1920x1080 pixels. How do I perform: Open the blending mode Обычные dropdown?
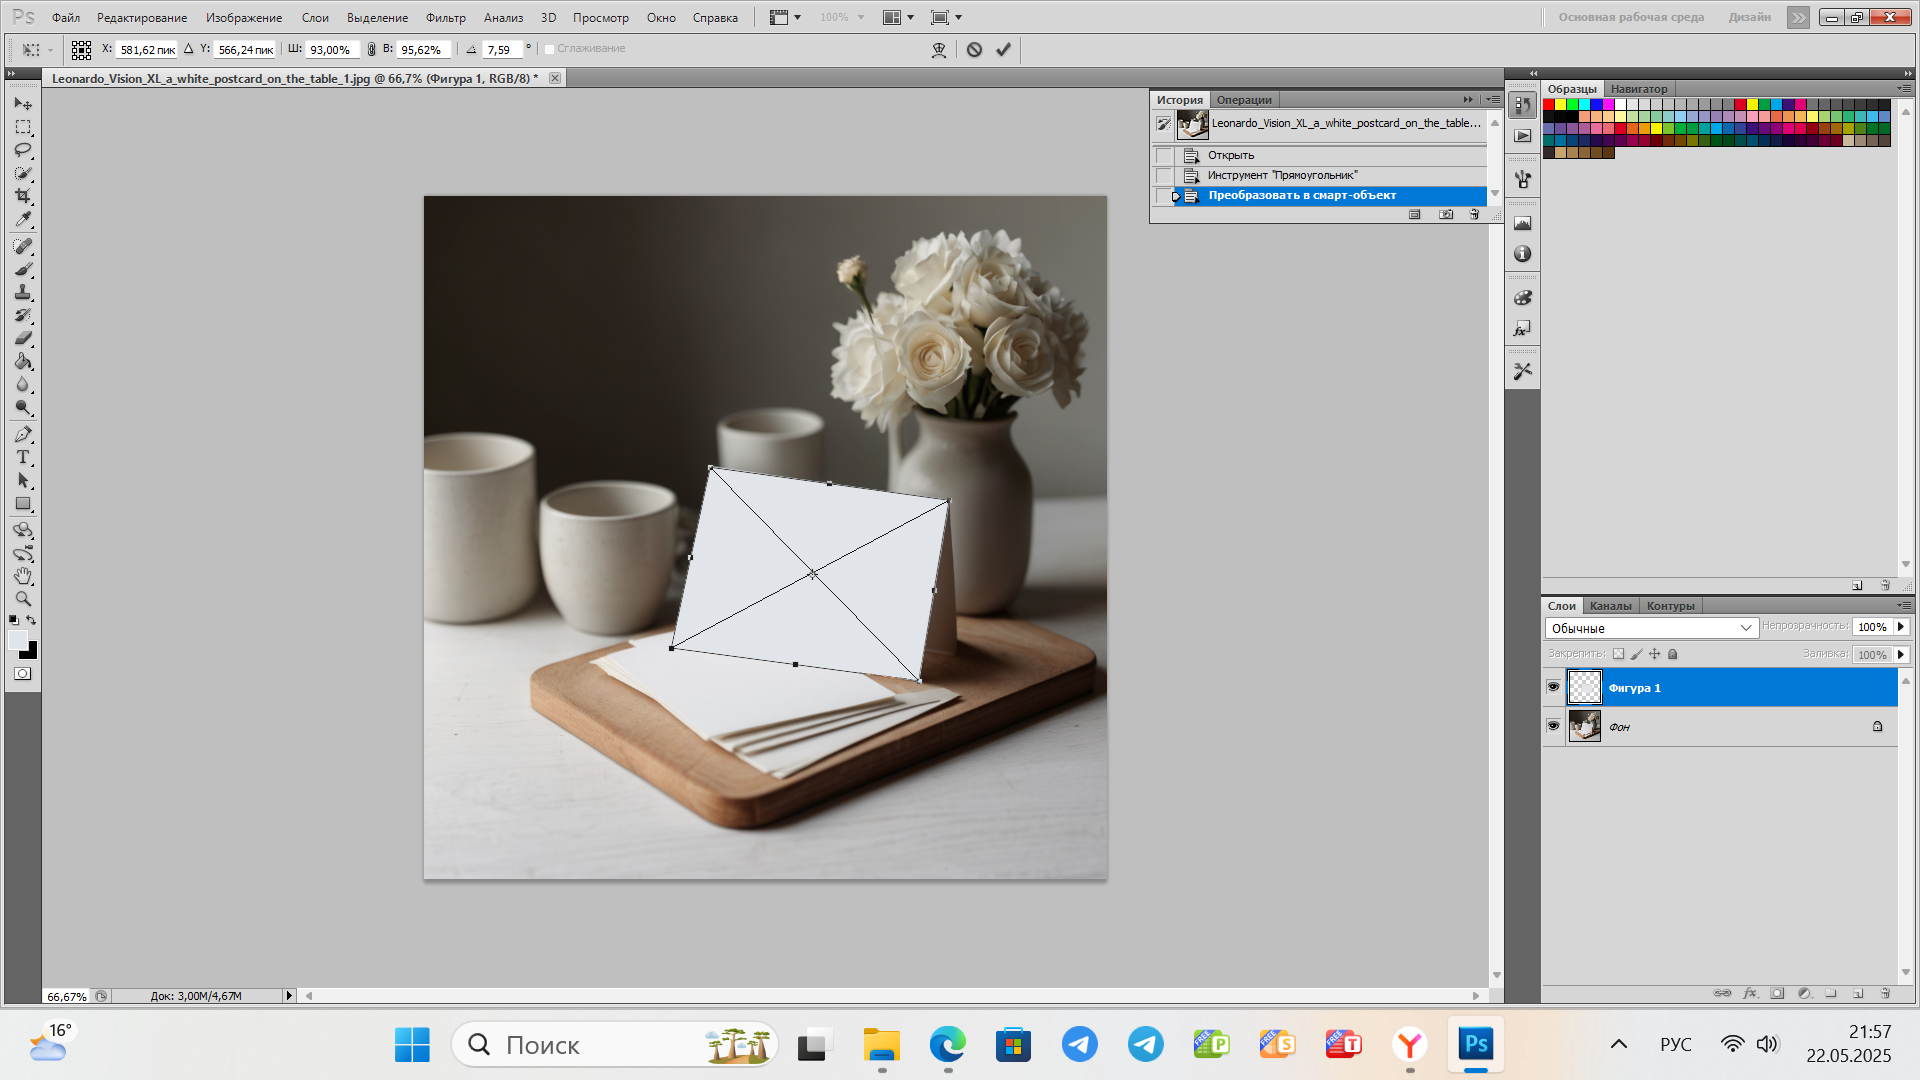pos(1650,628)
